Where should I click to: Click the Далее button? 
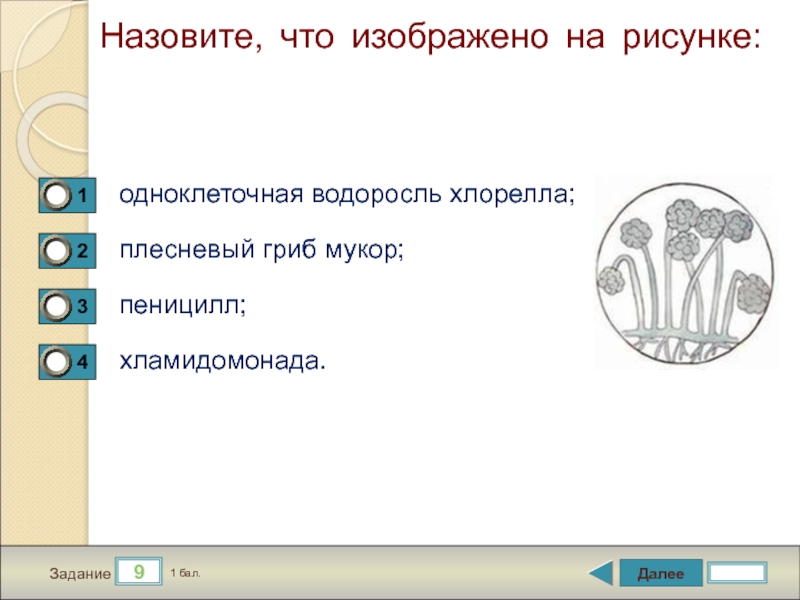(661, 573)
